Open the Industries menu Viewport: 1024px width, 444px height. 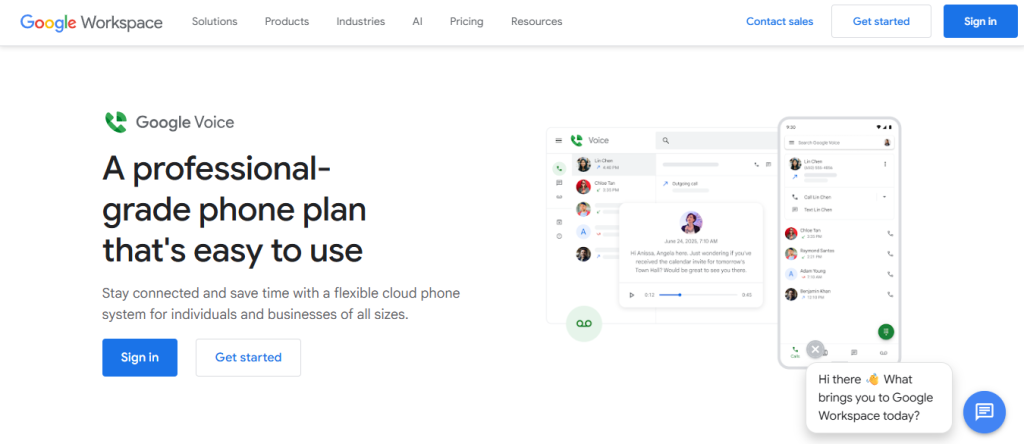[360, 22]
